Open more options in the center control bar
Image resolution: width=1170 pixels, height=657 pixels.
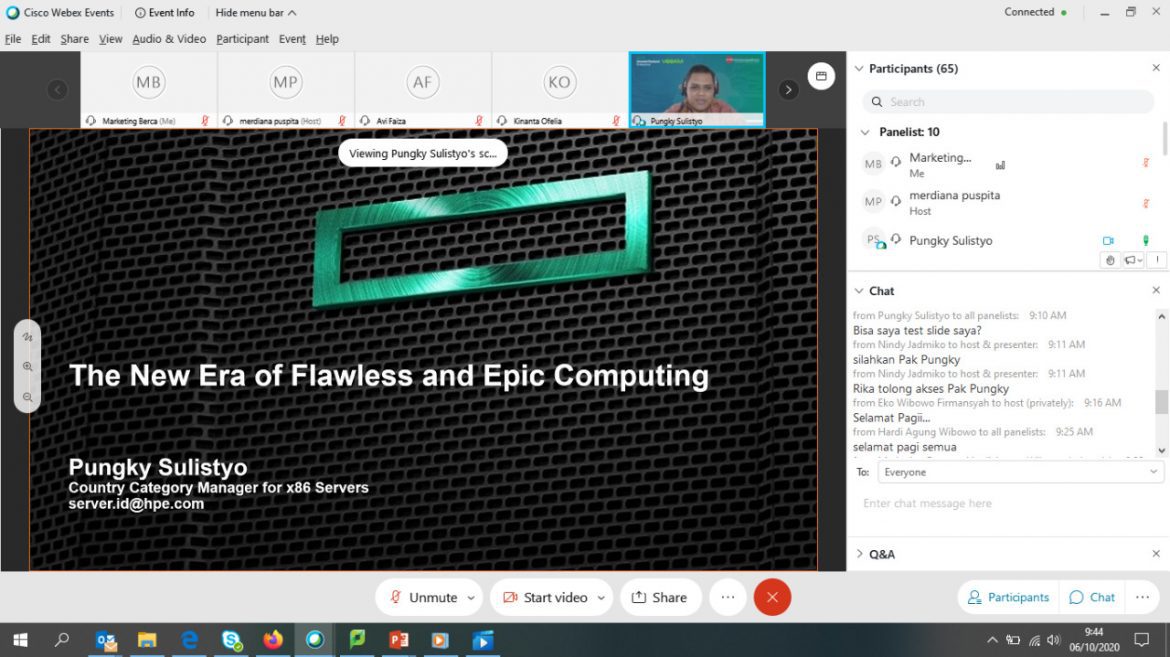click(x=728, y=597)
